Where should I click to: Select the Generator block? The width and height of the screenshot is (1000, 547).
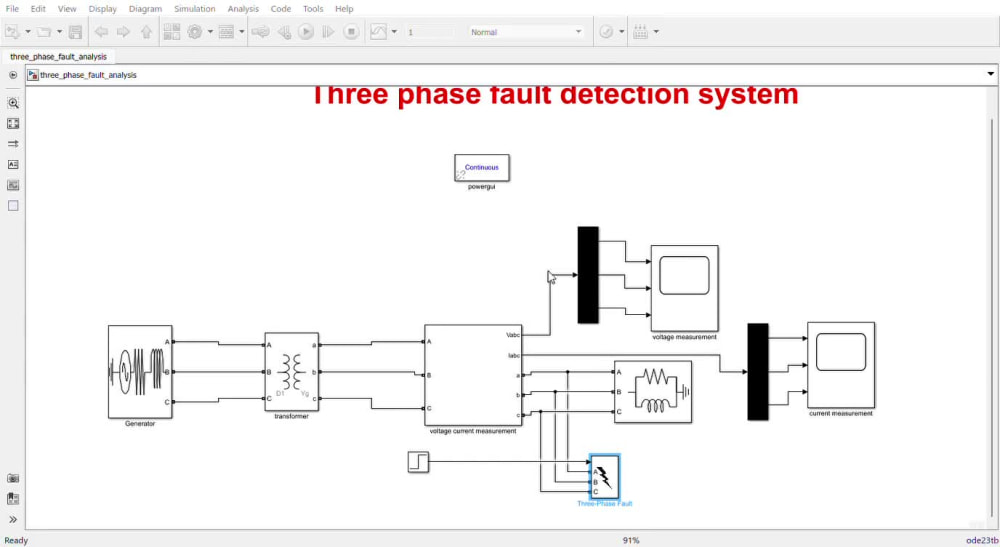click(x=140, y=372)
